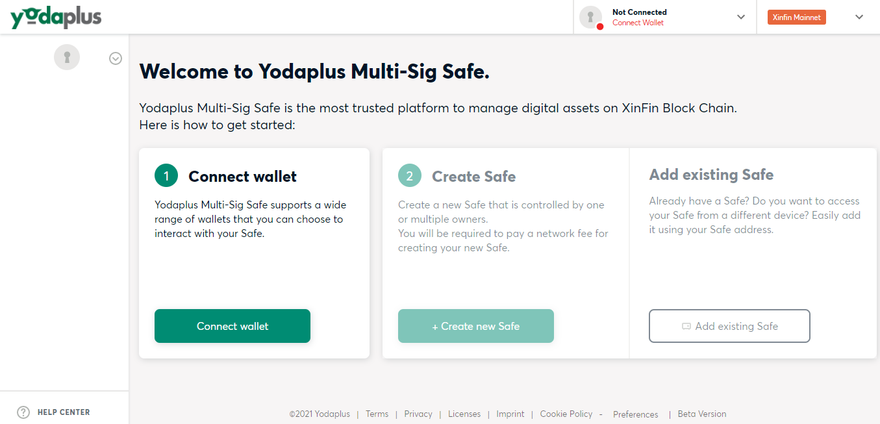Click the Yodaplus logo
Image resolution: width=880 pixels, height=424 pixels.
[x=55, y=17]
